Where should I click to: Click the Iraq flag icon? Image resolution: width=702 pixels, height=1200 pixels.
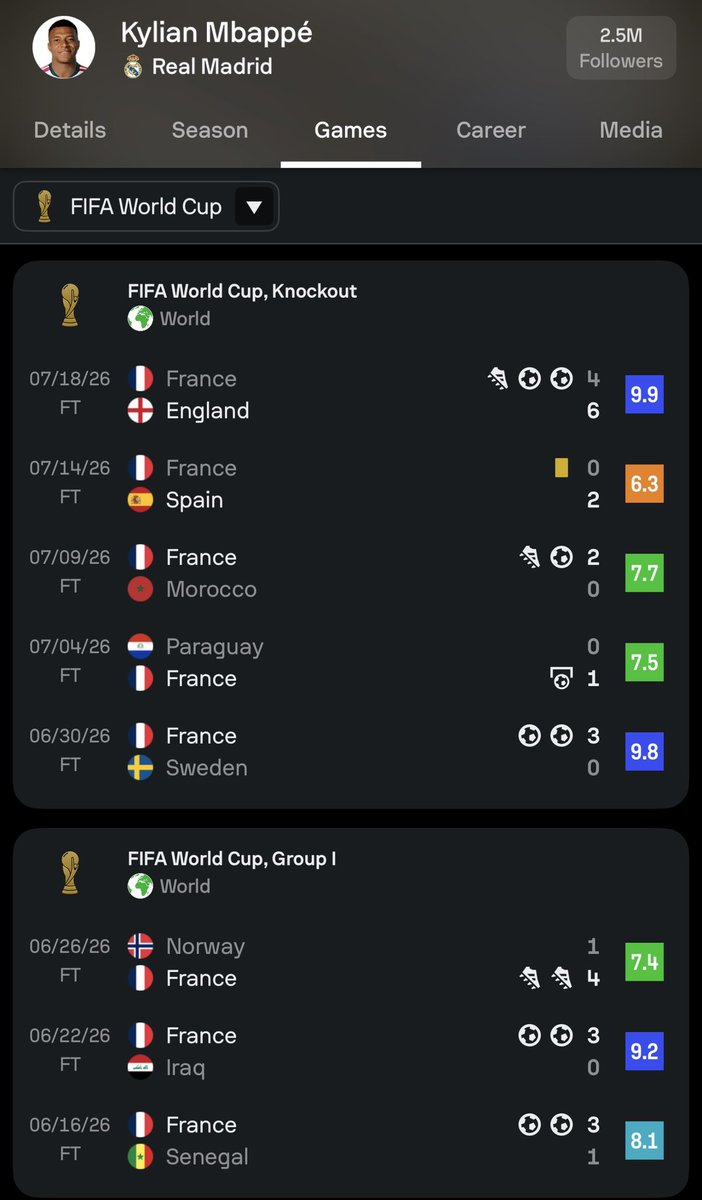(141, 1067)
